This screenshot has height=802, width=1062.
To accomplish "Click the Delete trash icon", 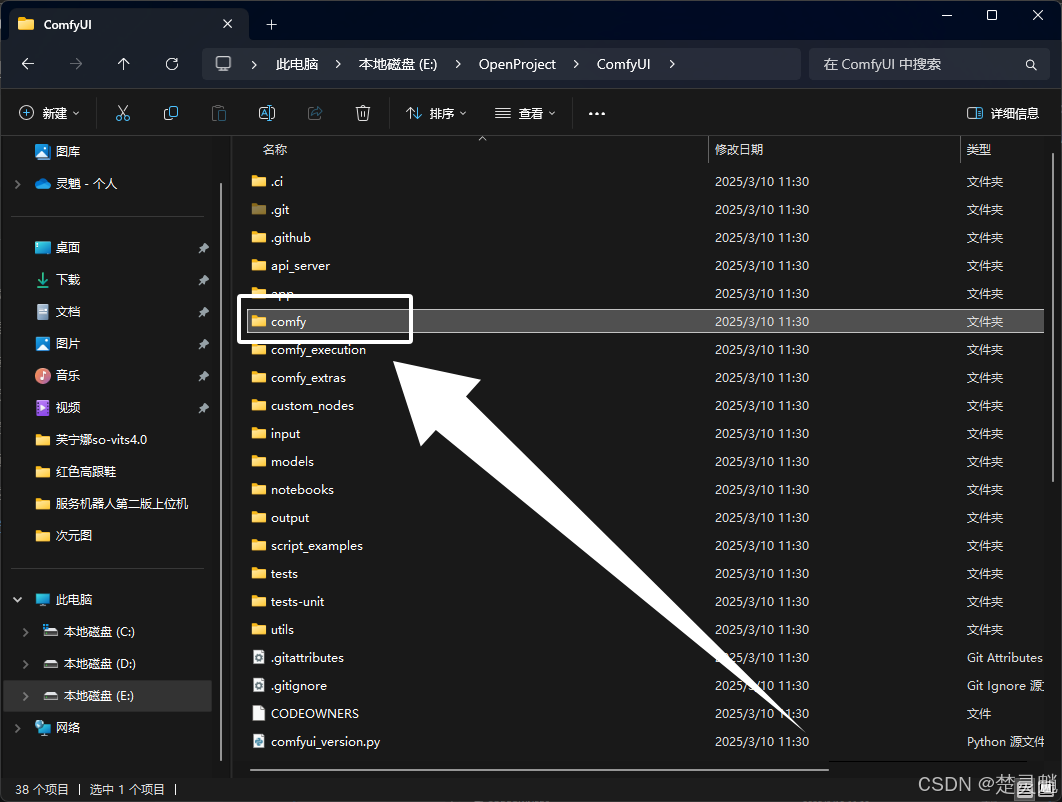I will [x=363, y=113].
